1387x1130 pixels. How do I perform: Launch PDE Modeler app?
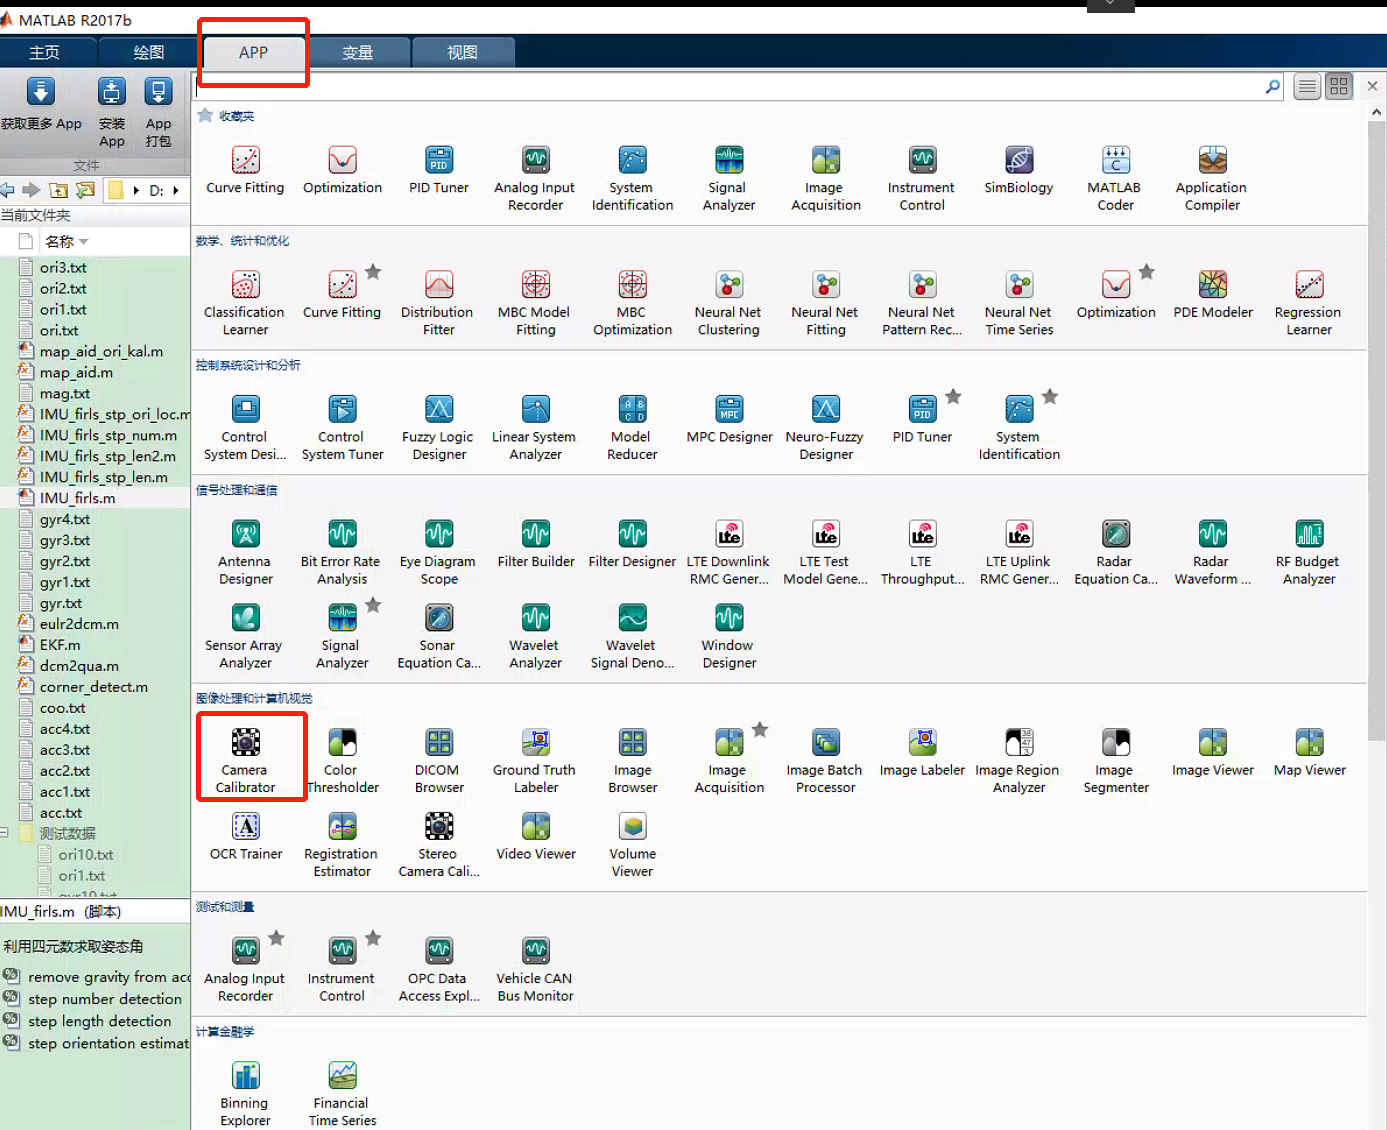click(1212, 295)
